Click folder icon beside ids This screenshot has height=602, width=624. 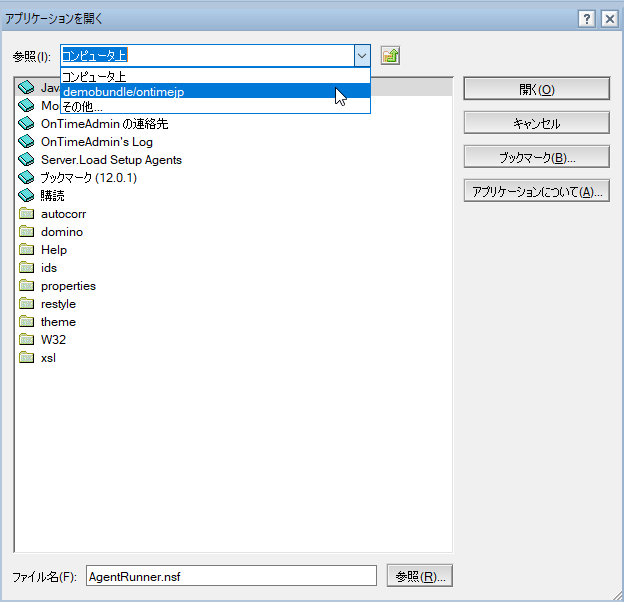click(x=26, y=268)
